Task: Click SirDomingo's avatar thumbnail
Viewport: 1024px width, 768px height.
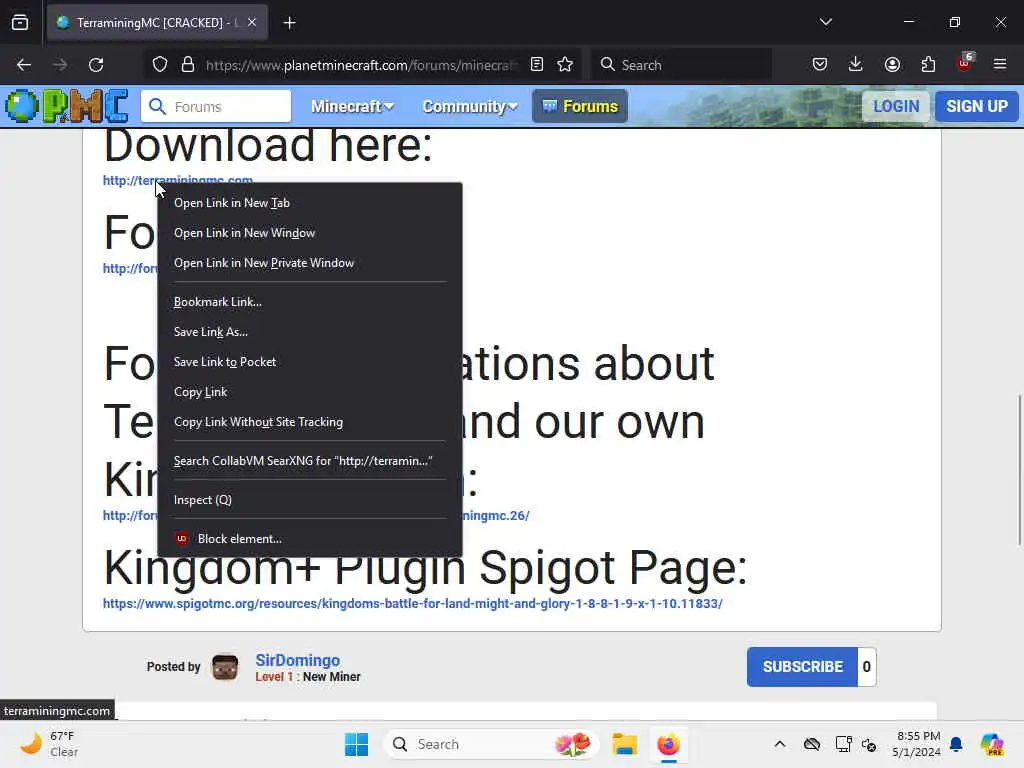Action: point(225,667)
